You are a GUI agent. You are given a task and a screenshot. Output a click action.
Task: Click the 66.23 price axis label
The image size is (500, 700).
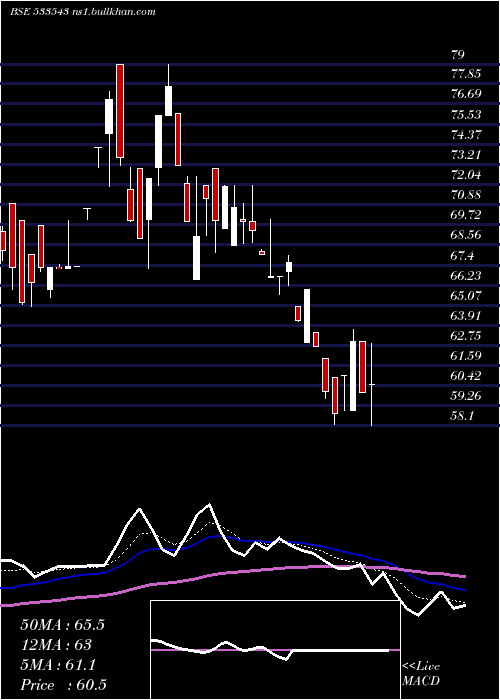pos(466,275)
